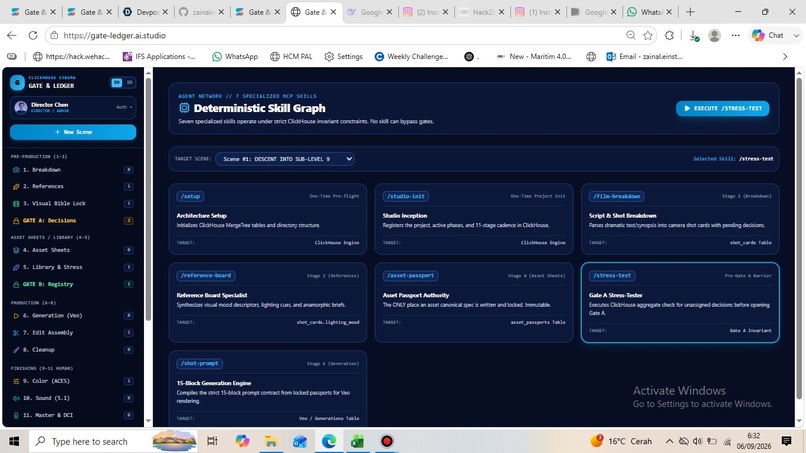The width and height of the screenshot is (806, 453).
Task: Expand the Copilot Chat chevron
Action: coord(796,35)
